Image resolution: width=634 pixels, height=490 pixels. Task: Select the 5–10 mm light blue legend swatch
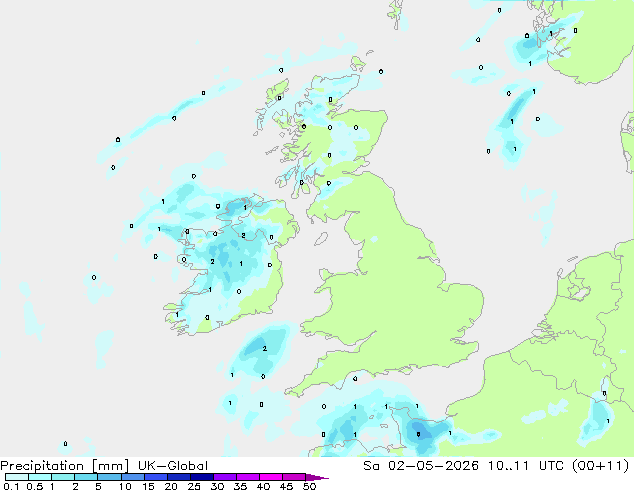[109, 477]
